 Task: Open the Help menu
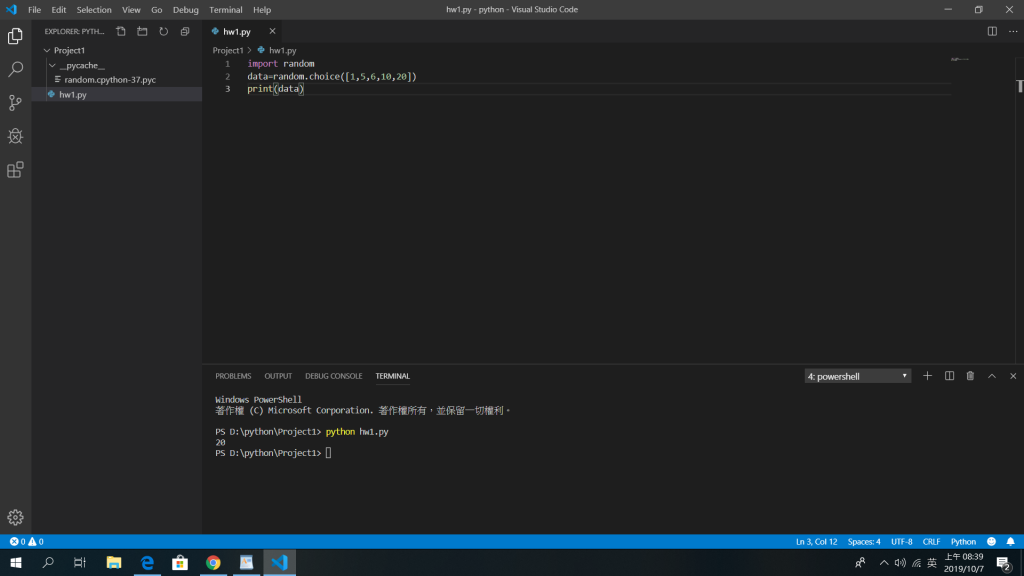(262, 10)
